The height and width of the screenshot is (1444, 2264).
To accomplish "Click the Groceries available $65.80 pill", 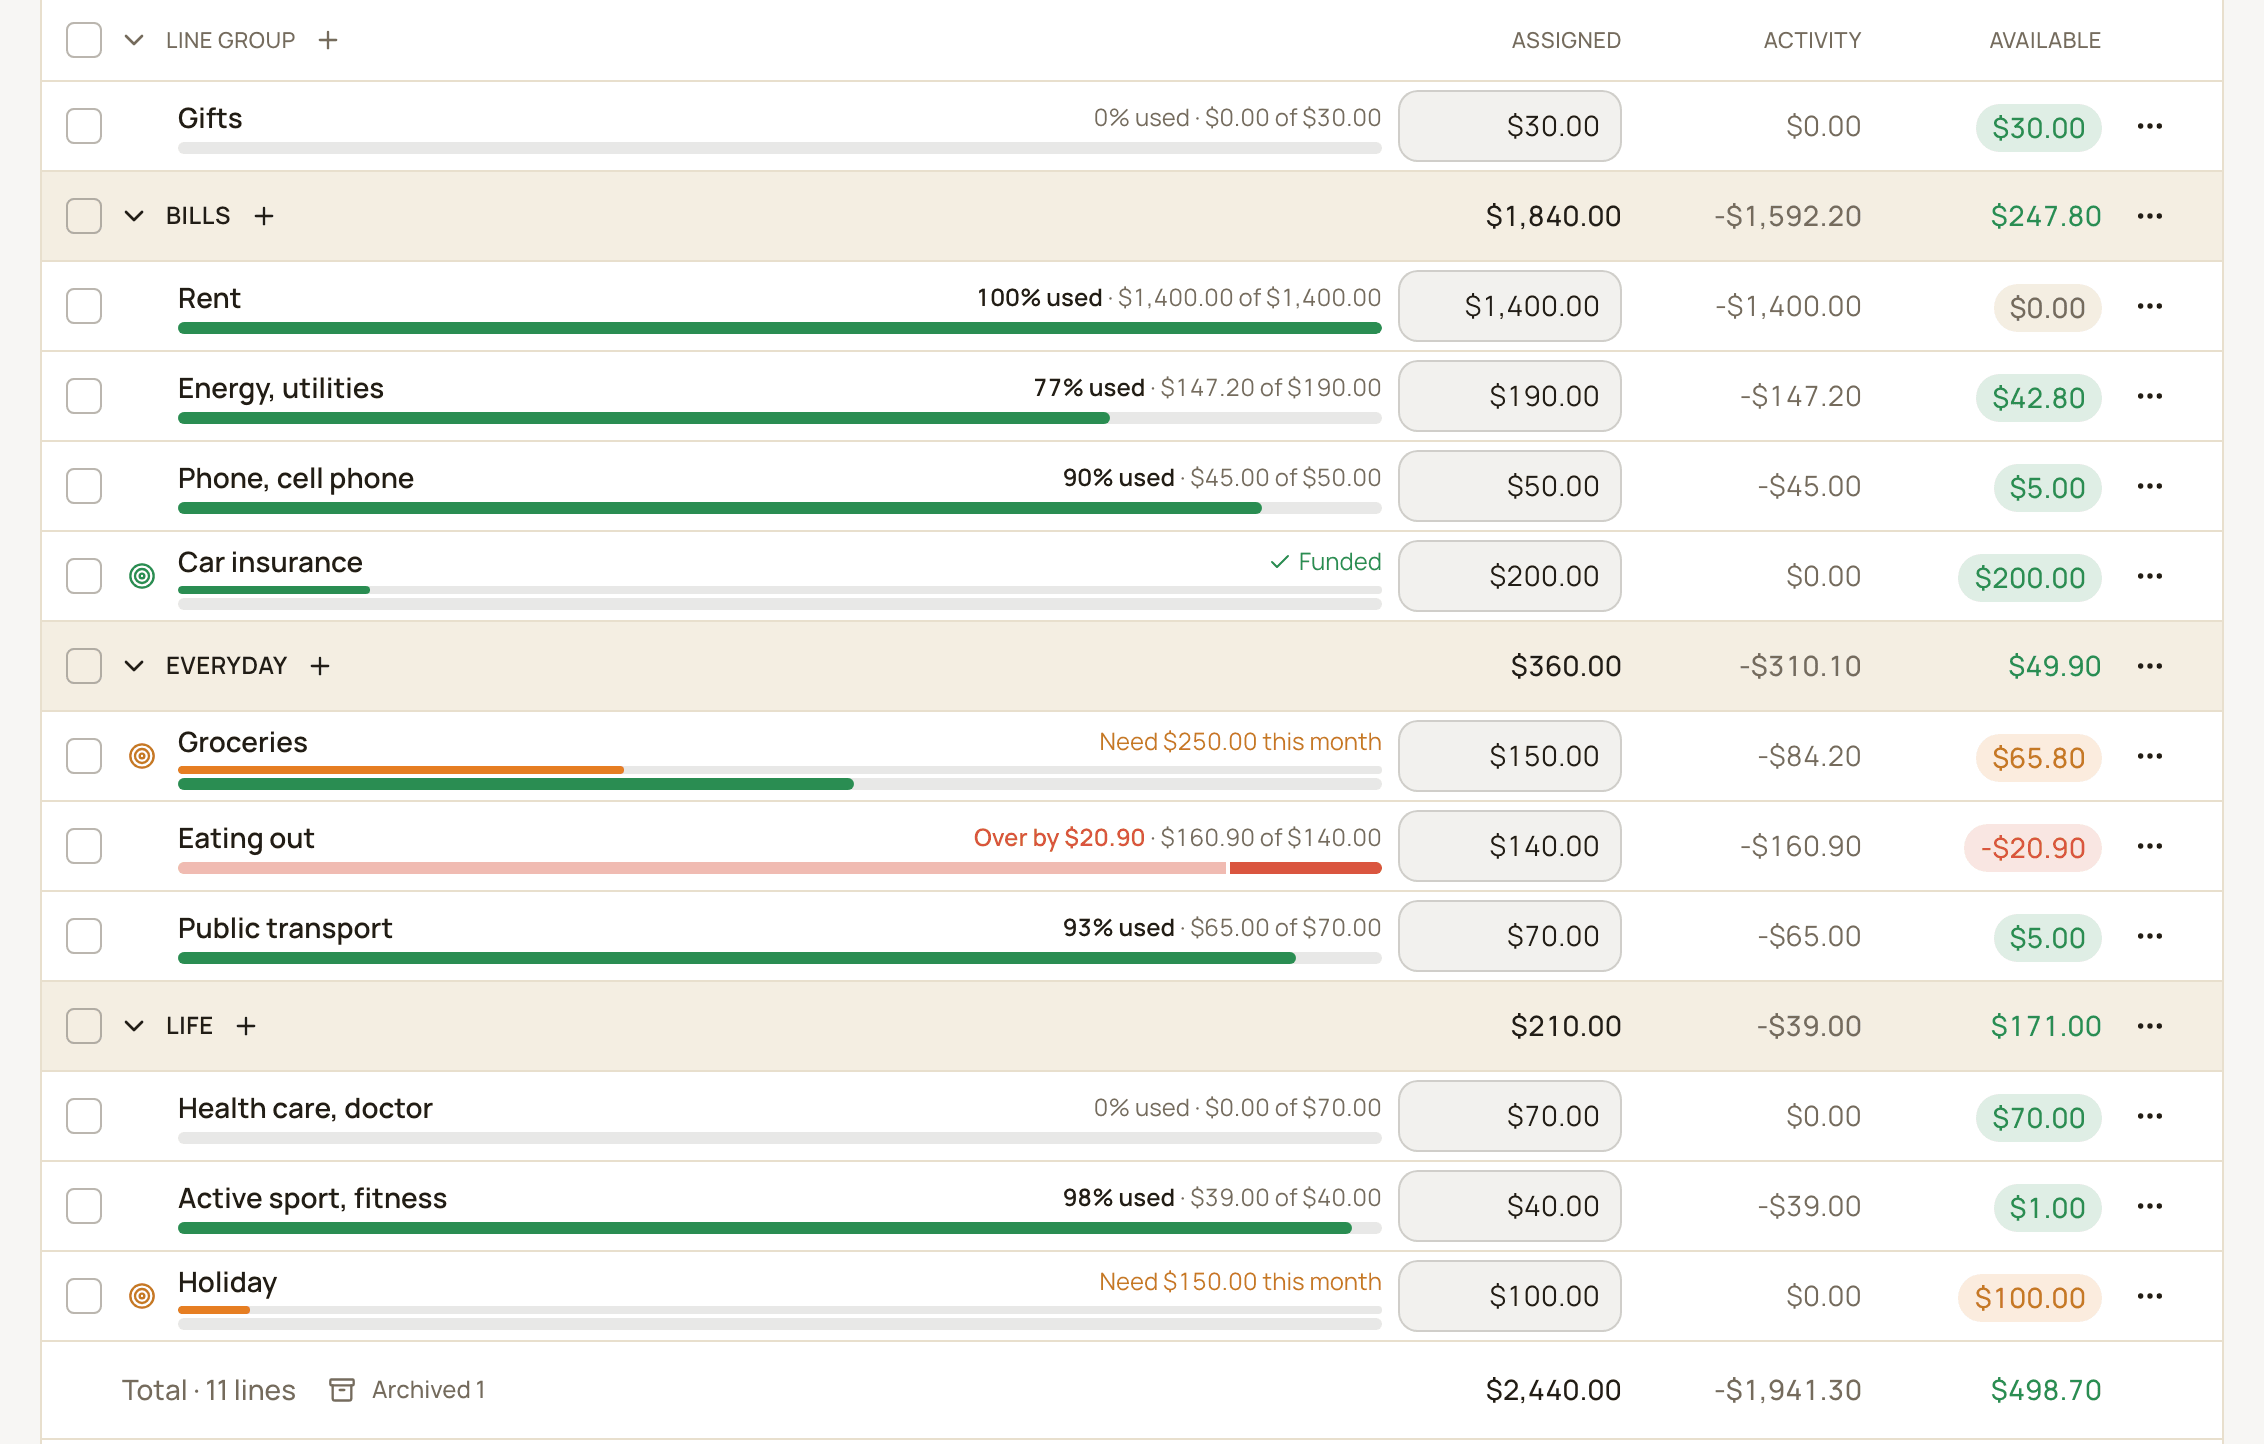I will point(2038,758).
